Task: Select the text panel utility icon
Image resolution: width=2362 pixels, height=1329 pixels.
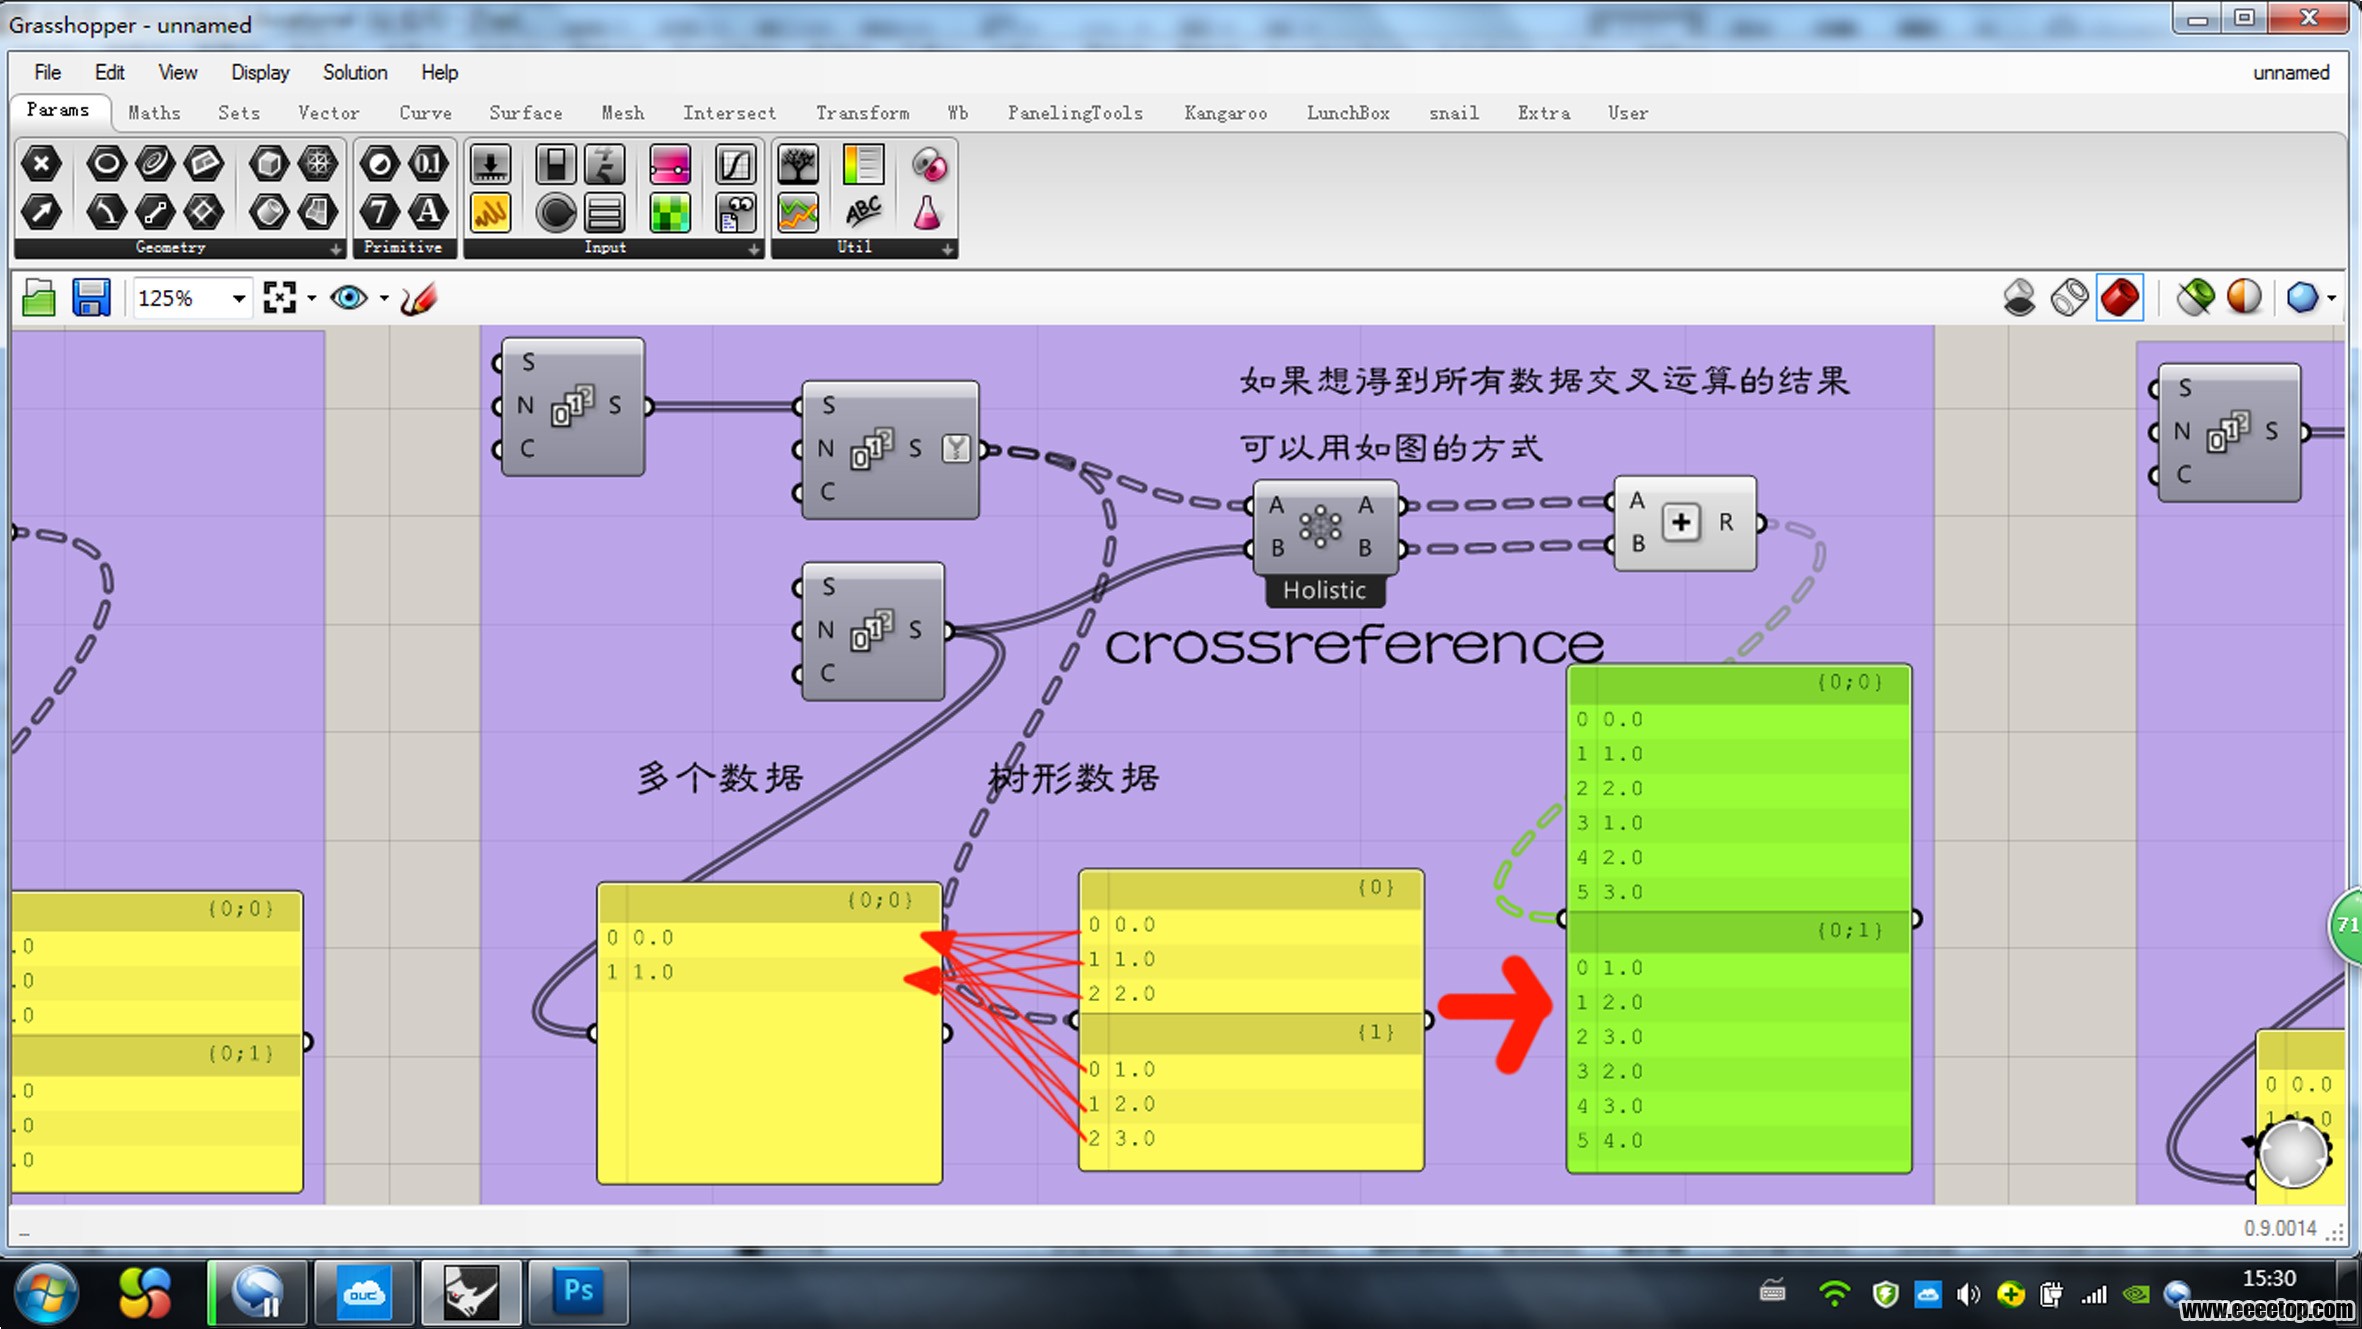Action: pos(861,162)
